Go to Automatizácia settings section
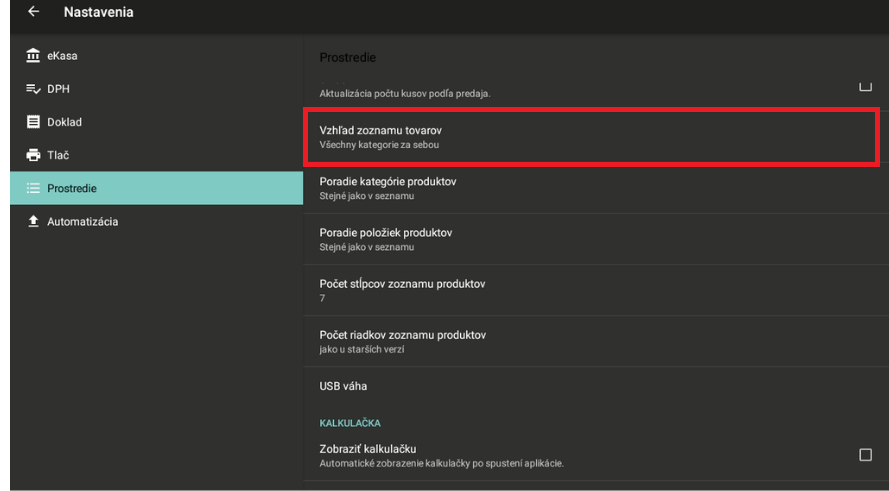Viewport: 889px width, 491px height. (82, 221)
